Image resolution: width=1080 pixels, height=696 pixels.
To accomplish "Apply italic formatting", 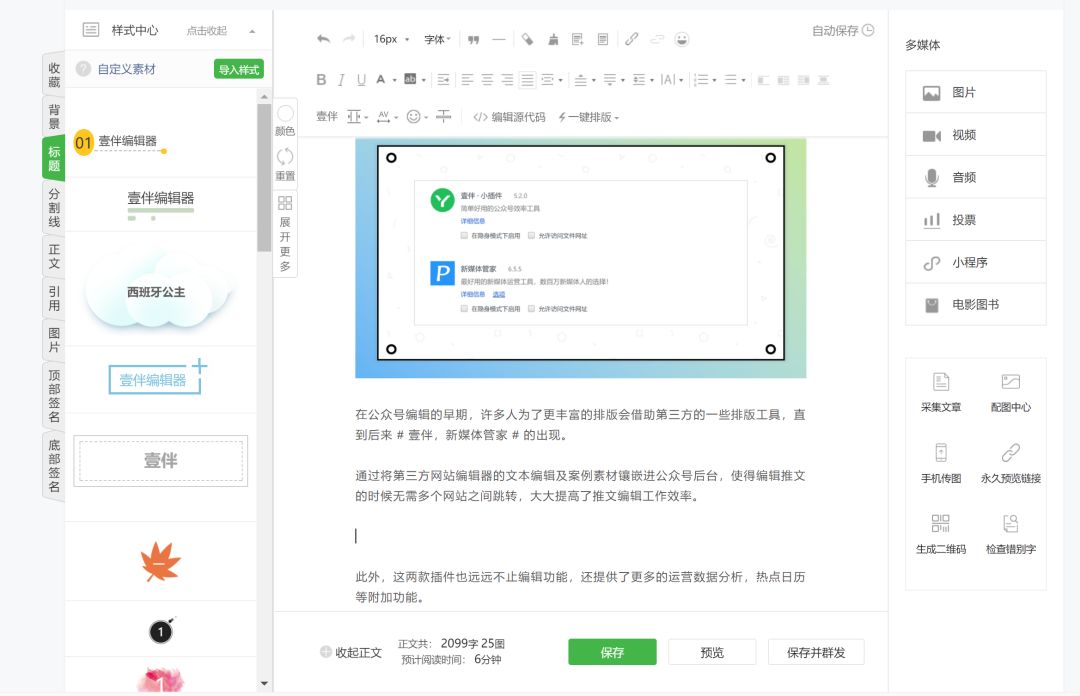I will [x=341, y=80].
